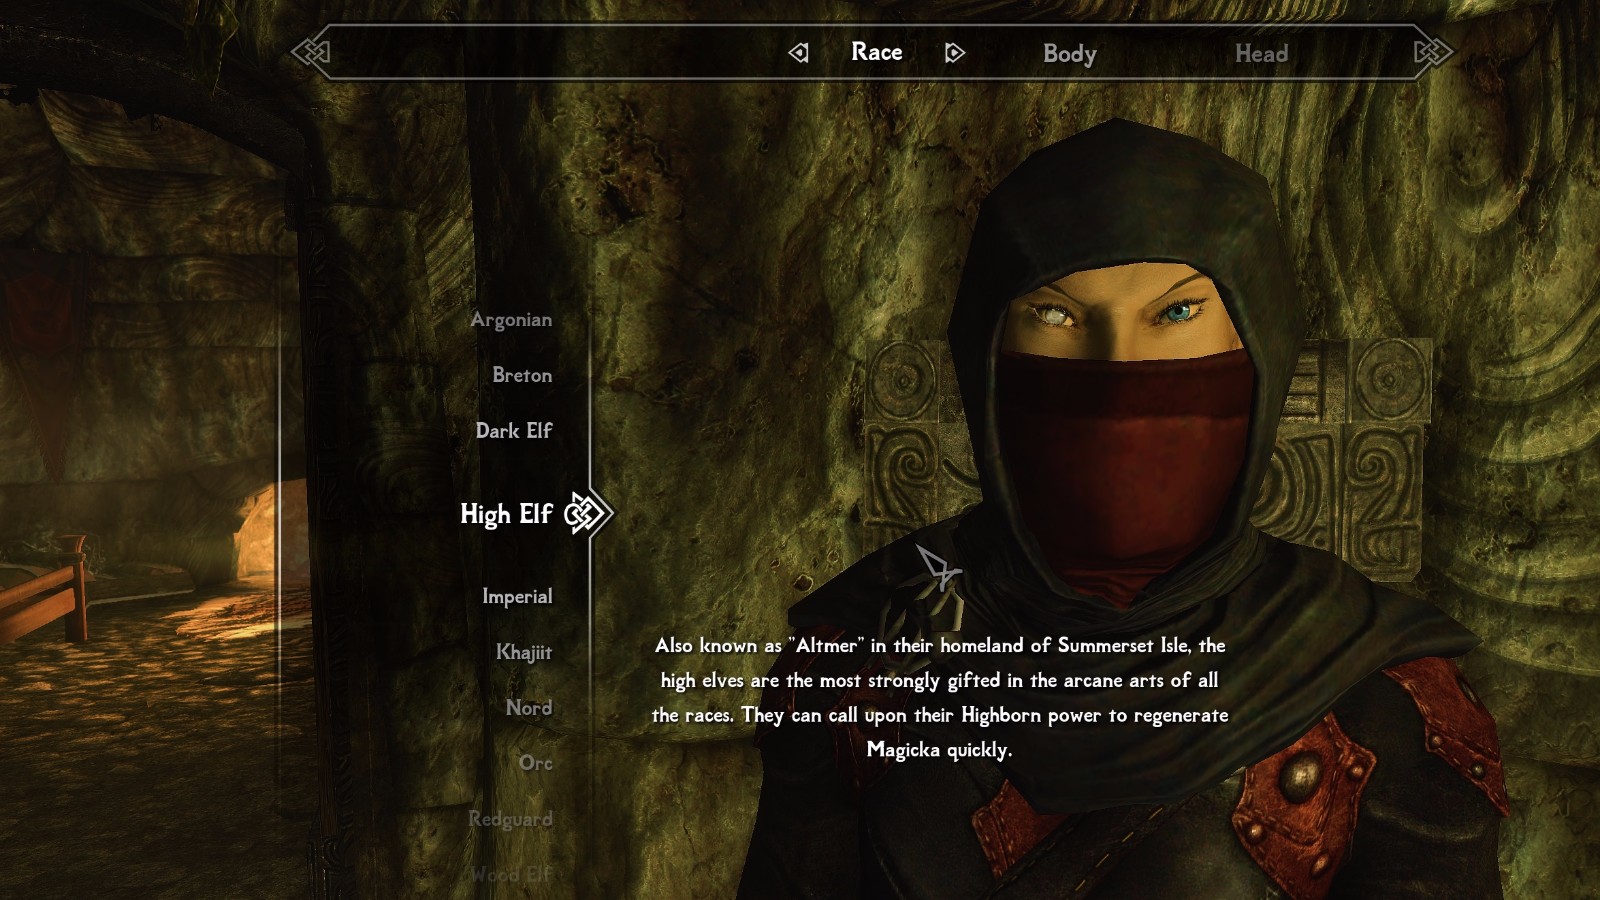Select the highlighted High Elf entry
Screen dimensions: 1600x900
(505, 514)
